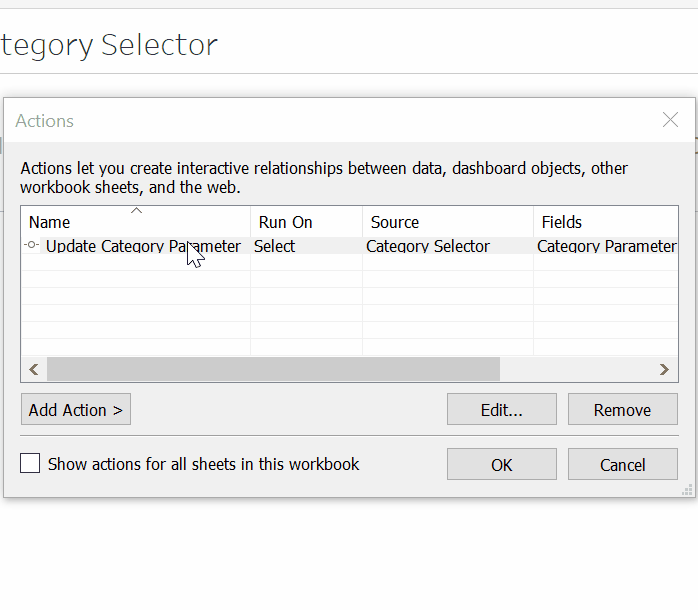Click the resize grip at the dialog corner
Image resolution: width=698 pixels, height=610 pixels.
(687, 490)
